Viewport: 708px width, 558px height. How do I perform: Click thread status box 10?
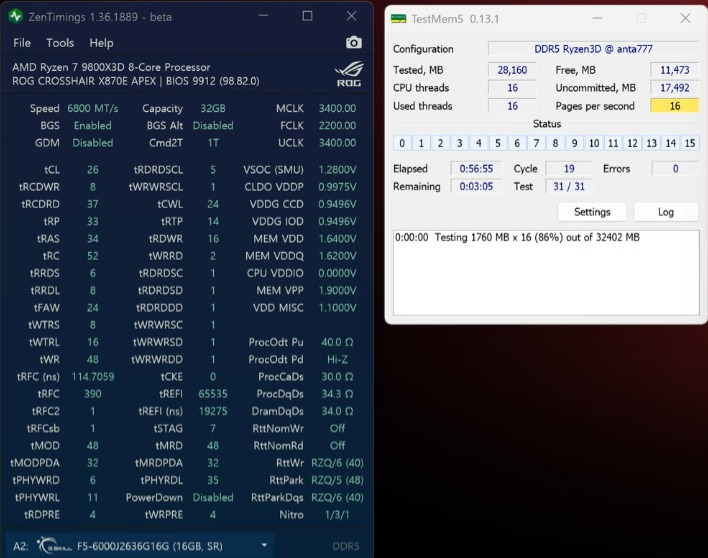click(x=594, y=143)
